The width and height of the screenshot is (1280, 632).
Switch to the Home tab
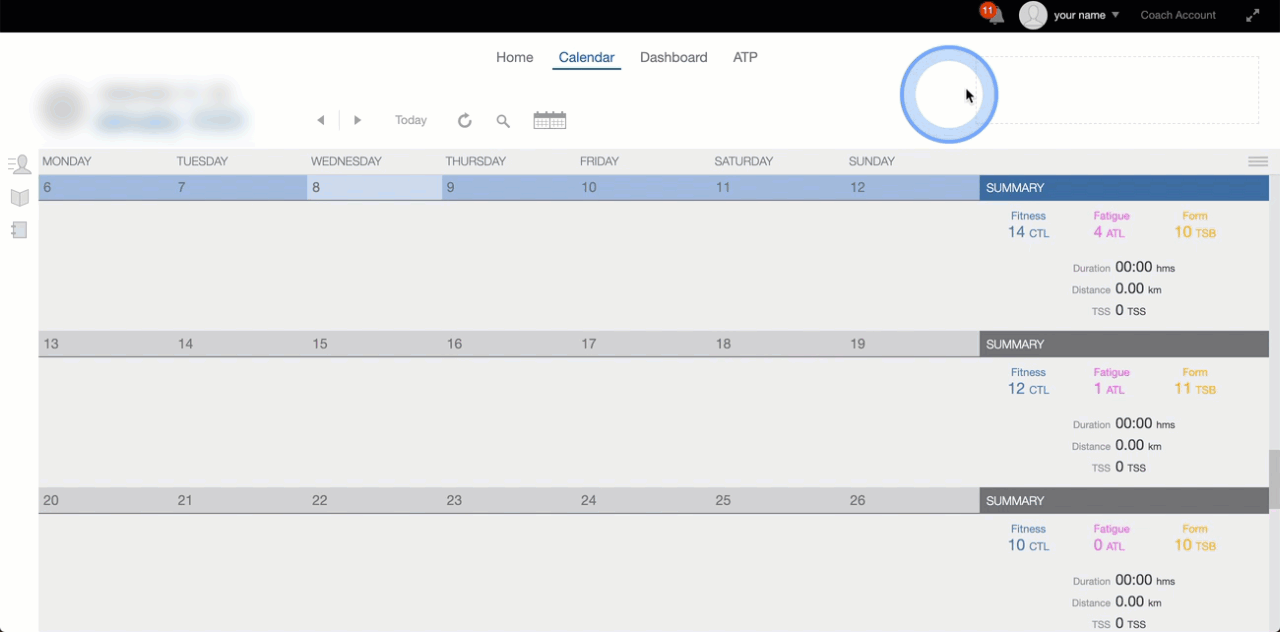click(x=514, y=57)
